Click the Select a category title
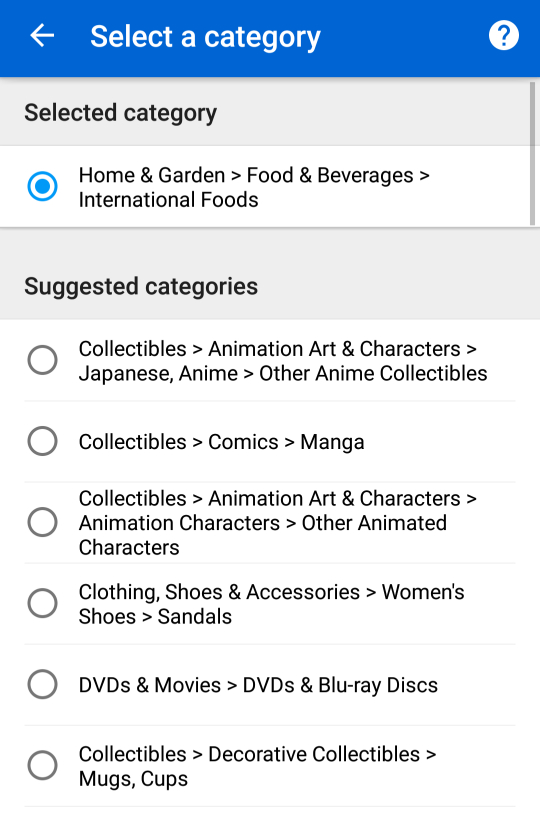This screenshot has width=540, height=813. (x=205, y=37)
